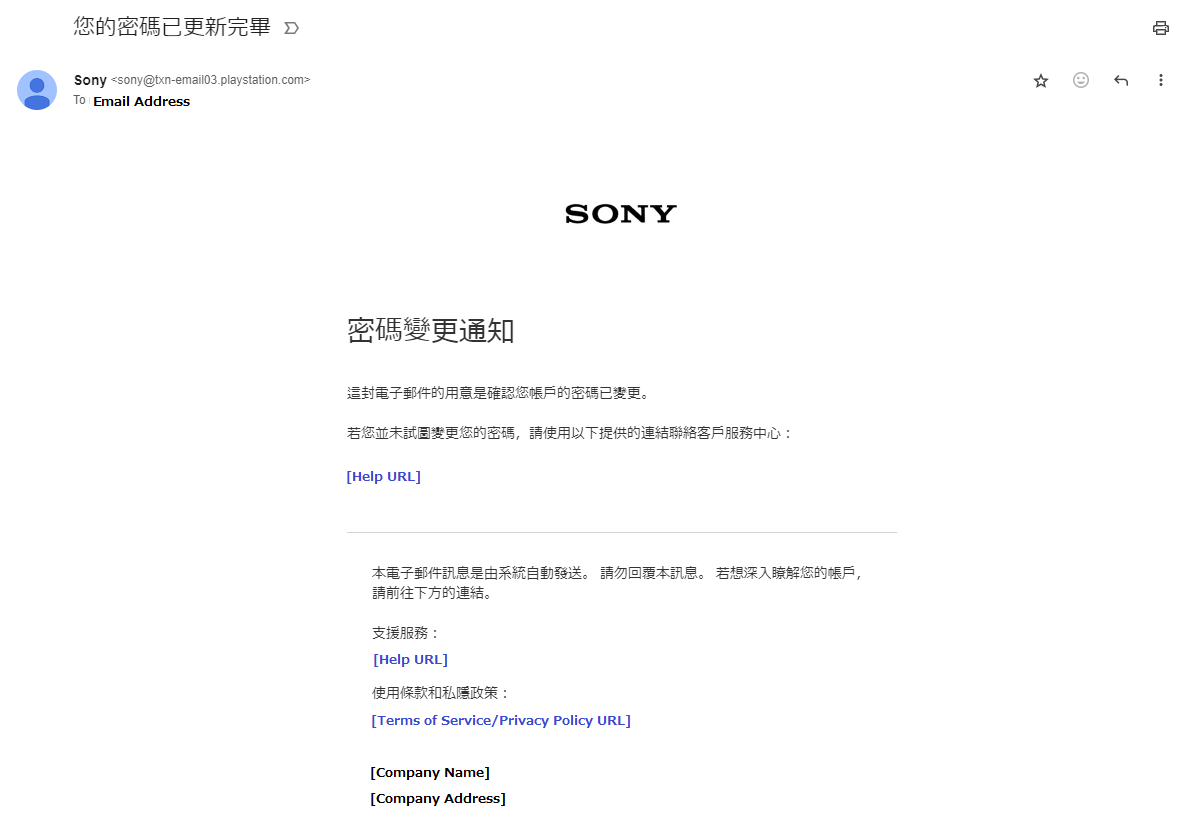Click the sender address sony@txn-email03.playstation.com

[x=210, y=80]
